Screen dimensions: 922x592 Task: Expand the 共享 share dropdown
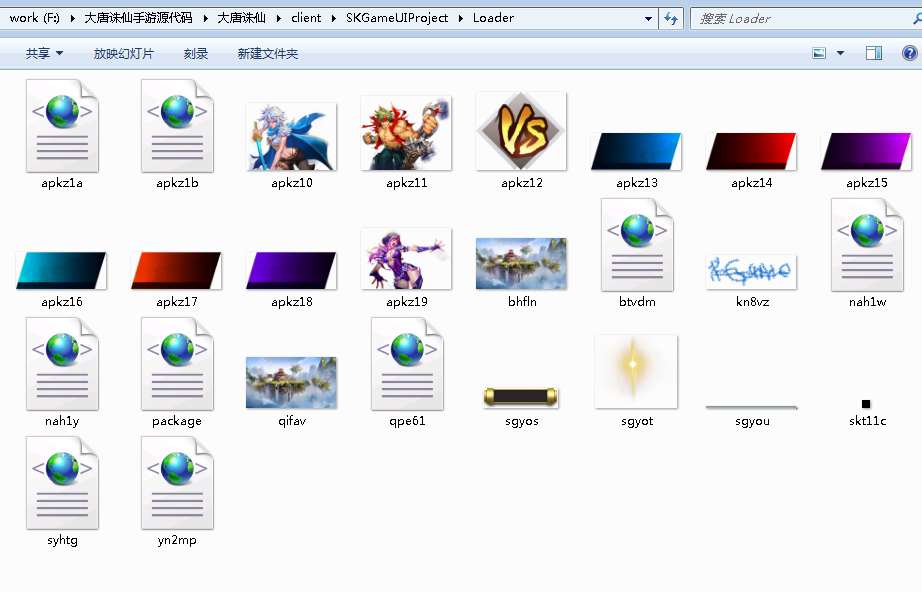(x=44, y=53)
